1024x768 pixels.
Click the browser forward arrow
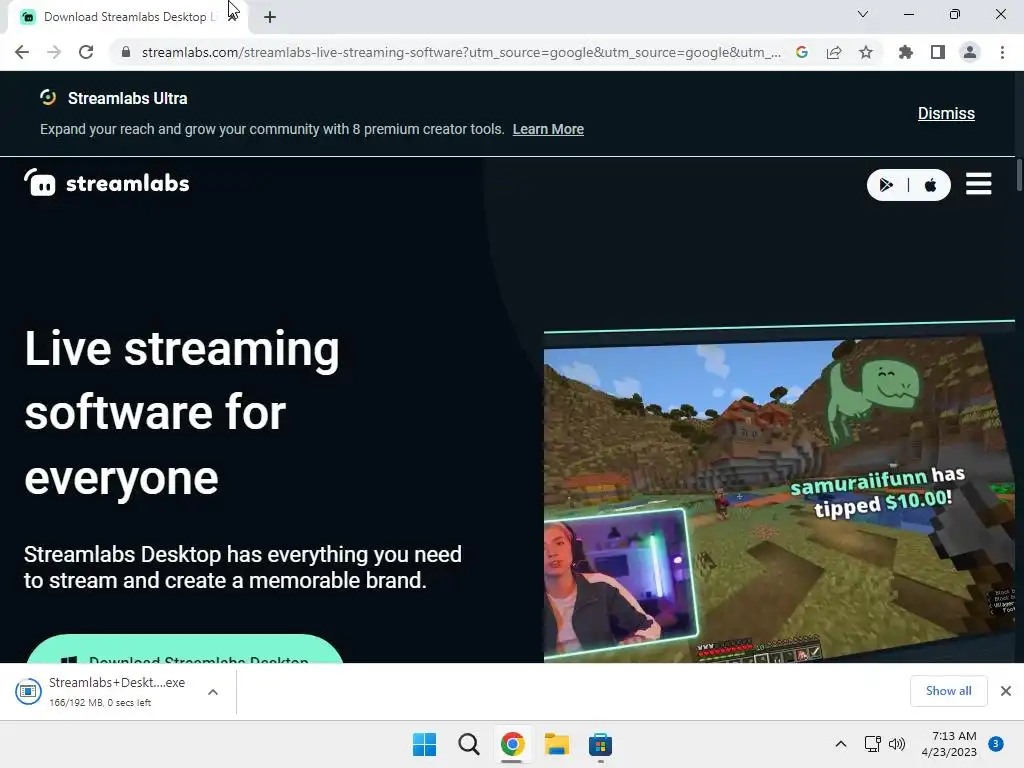[54, 52]
